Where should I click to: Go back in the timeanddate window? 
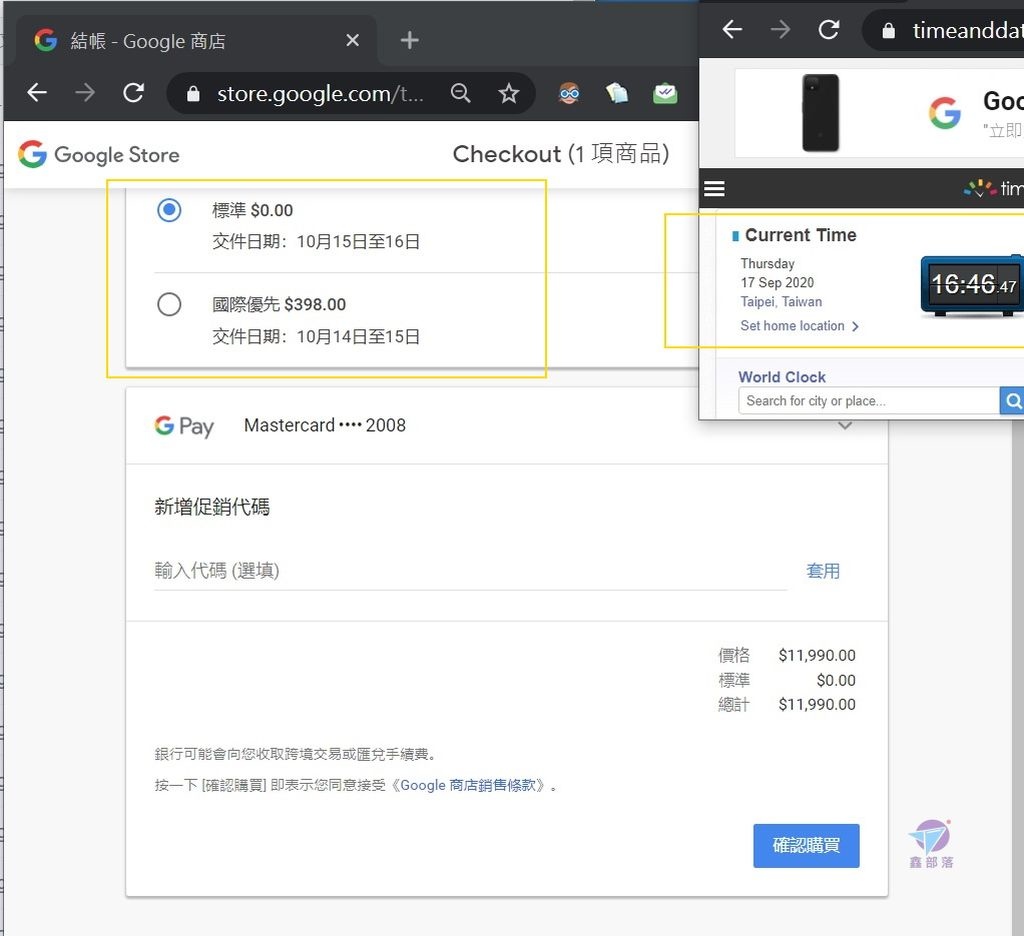[732, 29]
